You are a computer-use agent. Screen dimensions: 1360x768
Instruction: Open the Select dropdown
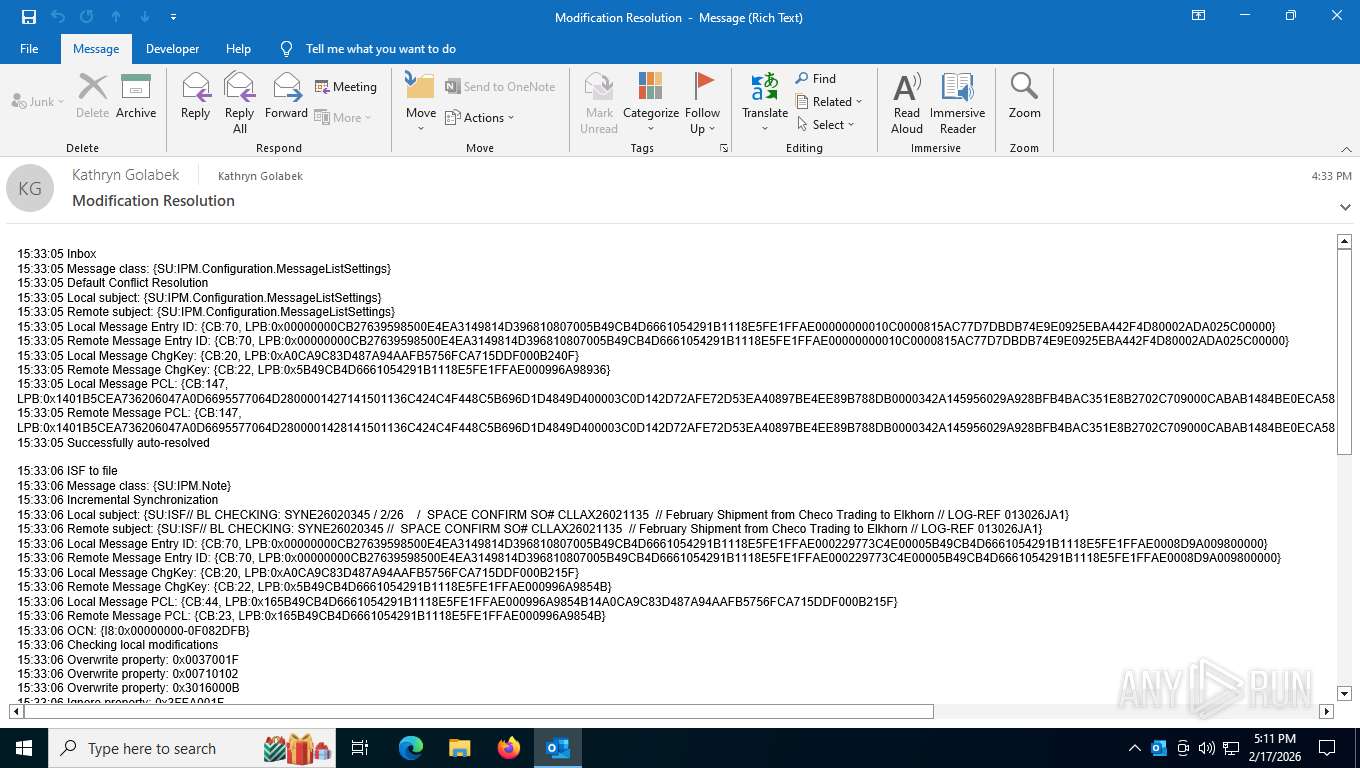tap(826, 124)
